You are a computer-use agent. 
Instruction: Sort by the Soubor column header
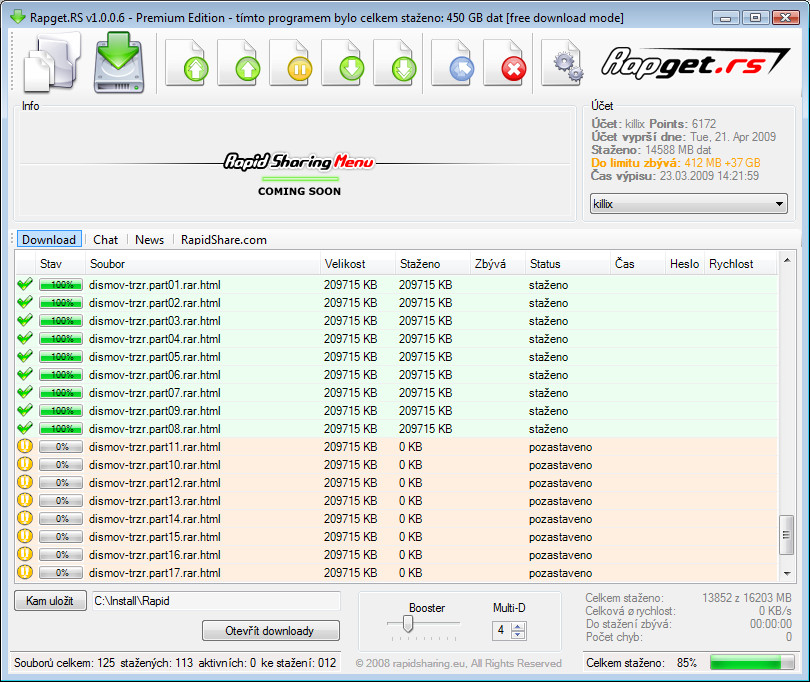point(202,264)
